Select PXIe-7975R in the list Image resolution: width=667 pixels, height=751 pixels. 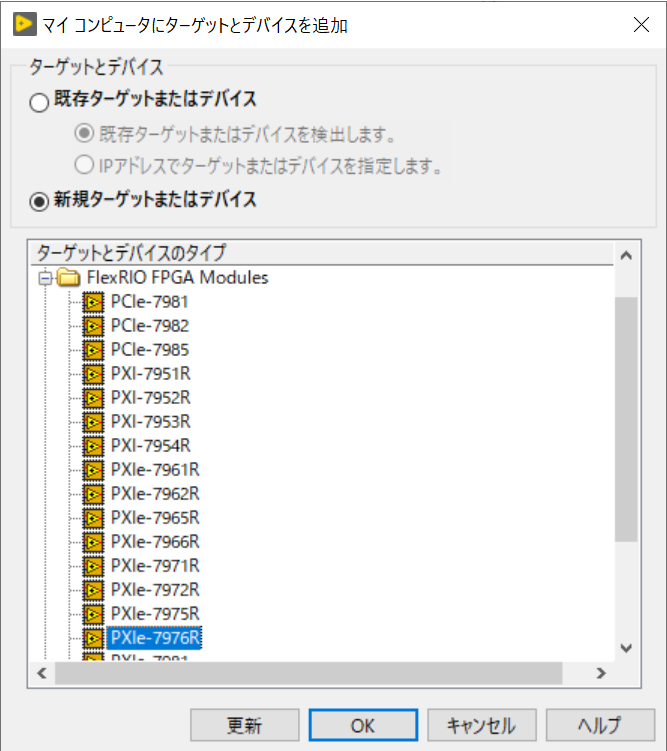(x=155, y=614)
